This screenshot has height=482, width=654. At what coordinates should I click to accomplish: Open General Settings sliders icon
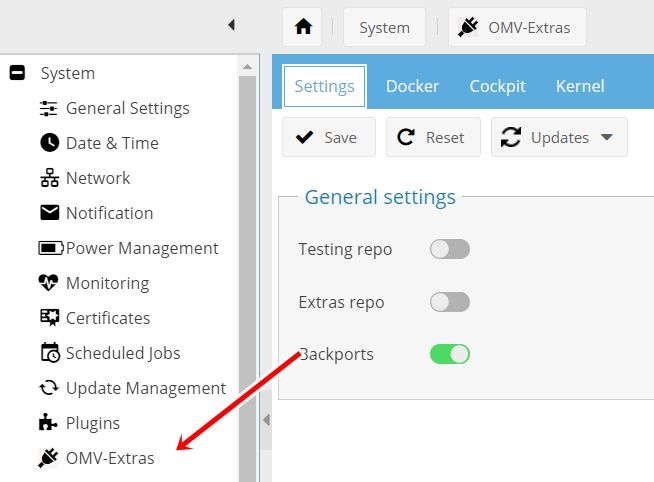click(x=48, y=108)
